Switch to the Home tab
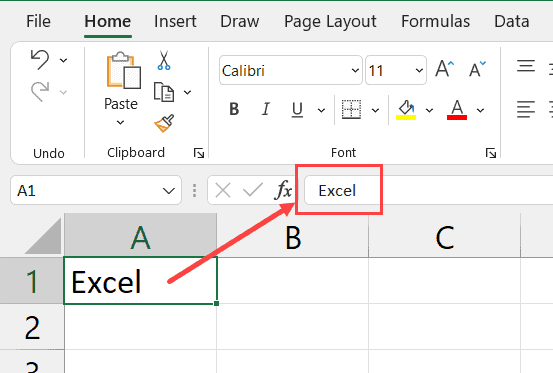Image resolution: width=553 pixels, height=373 pixels. tap(108, 22)
